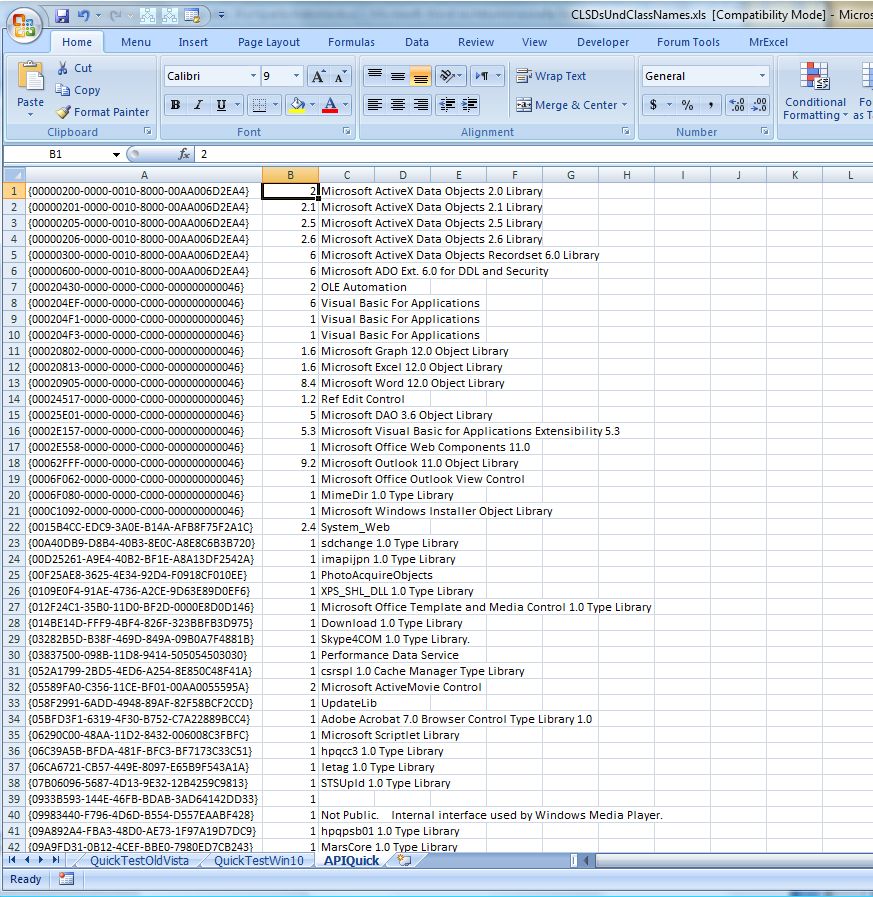Decrease decimal places
This screenshot has height=897, width=873.
(759, 105)
